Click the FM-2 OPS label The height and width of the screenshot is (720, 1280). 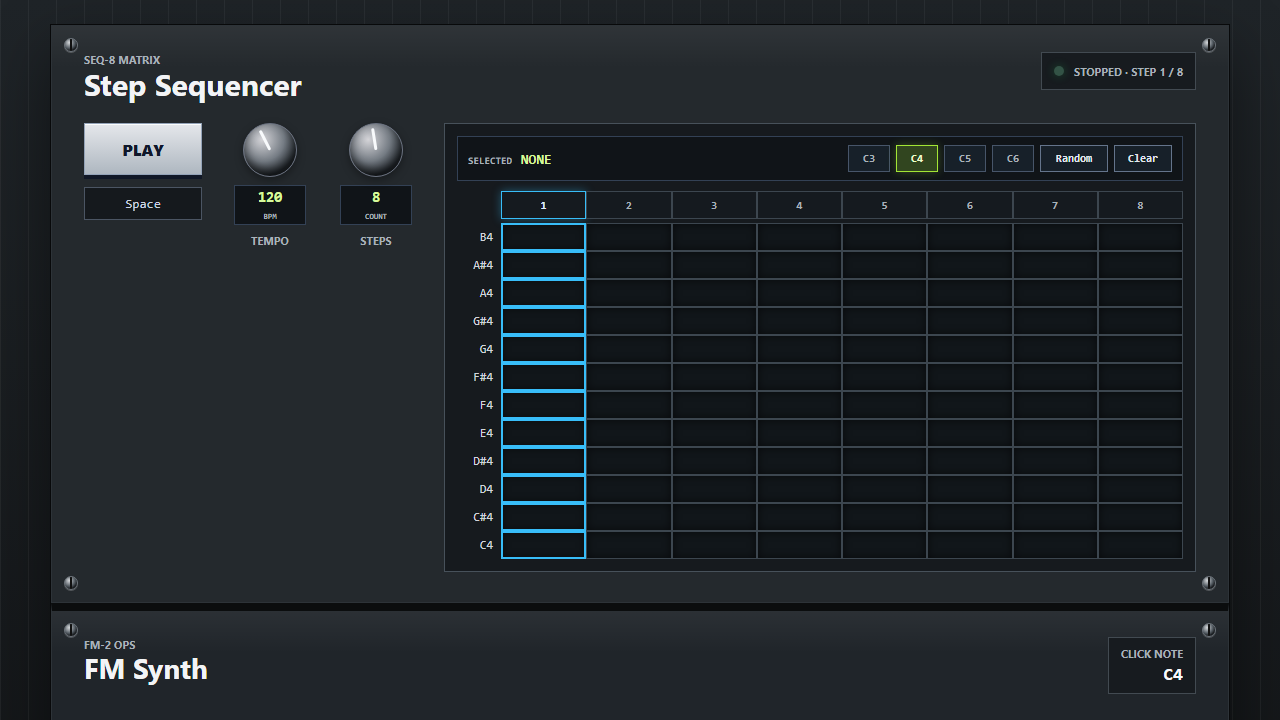110,645
